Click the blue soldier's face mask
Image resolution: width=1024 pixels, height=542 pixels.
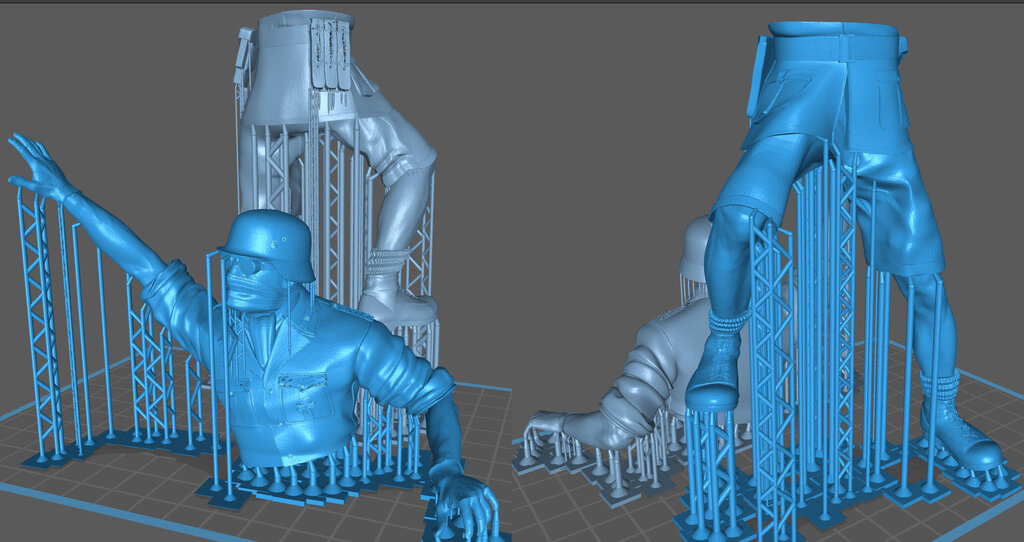click(248, 290)
